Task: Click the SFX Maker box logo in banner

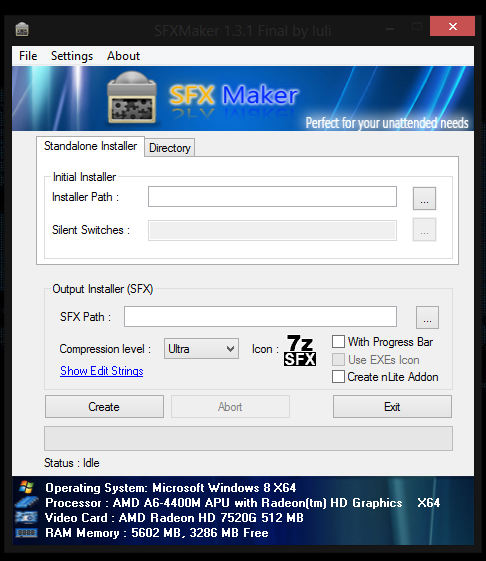Action: [132, 97]
